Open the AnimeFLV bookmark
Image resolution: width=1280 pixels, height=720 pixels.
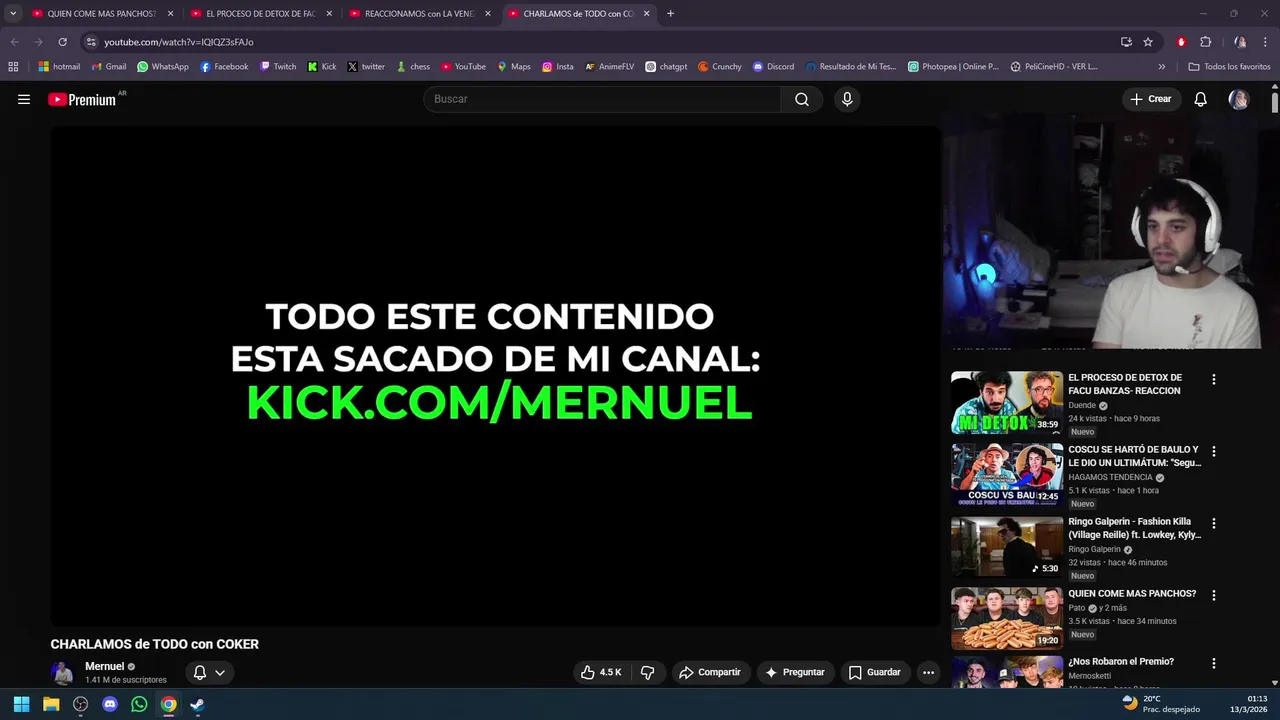(x=610, y=67)
